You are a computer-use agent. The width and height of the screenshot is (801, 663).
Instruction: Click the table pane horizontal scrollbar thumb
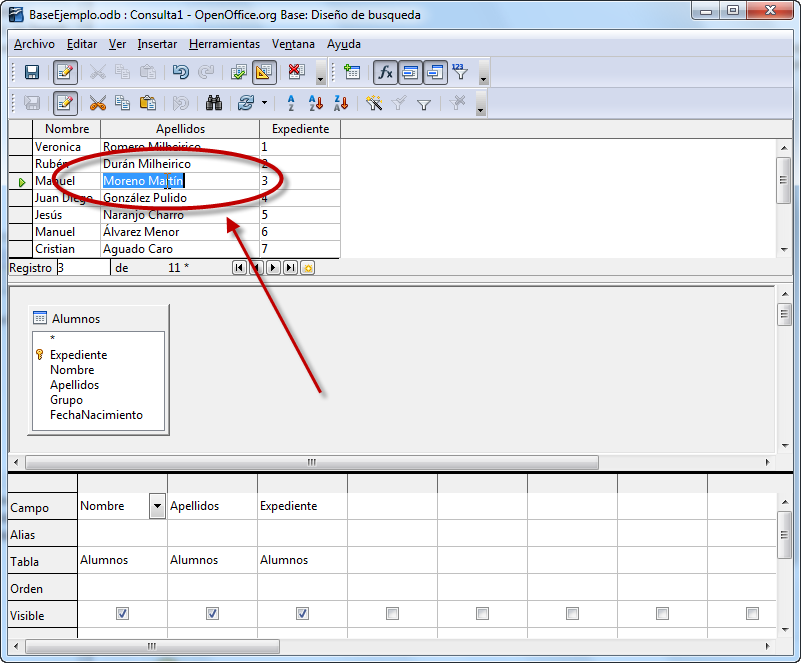(312, 462)
